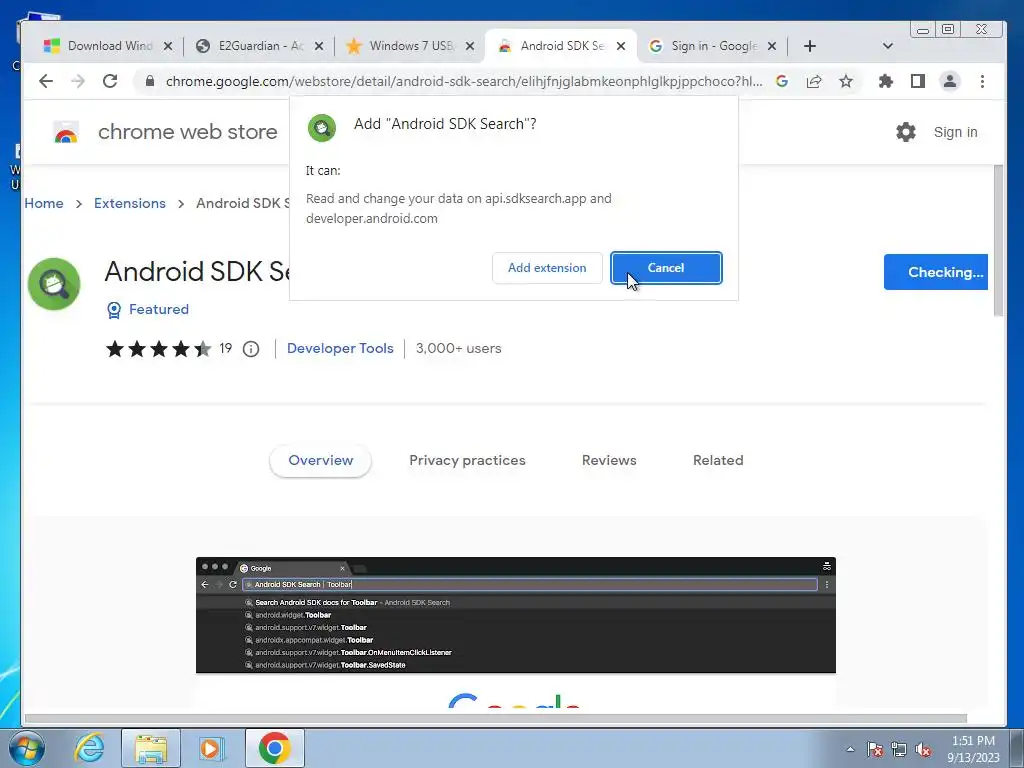Switch to Windows 7 USB tab

click(400, 46)
